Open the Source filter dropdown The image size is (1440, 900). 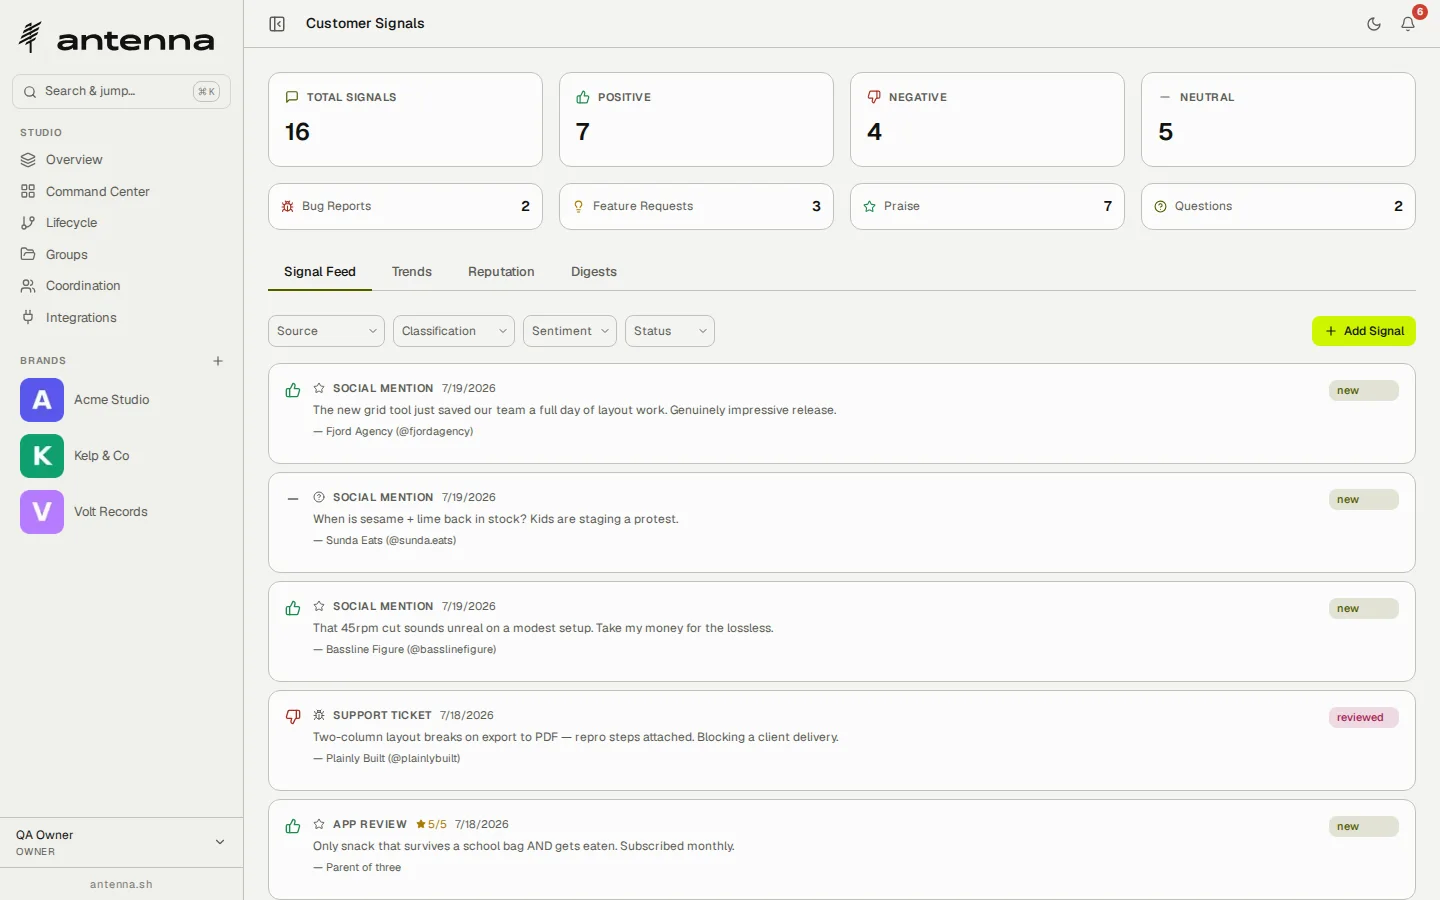coord(326,331)
